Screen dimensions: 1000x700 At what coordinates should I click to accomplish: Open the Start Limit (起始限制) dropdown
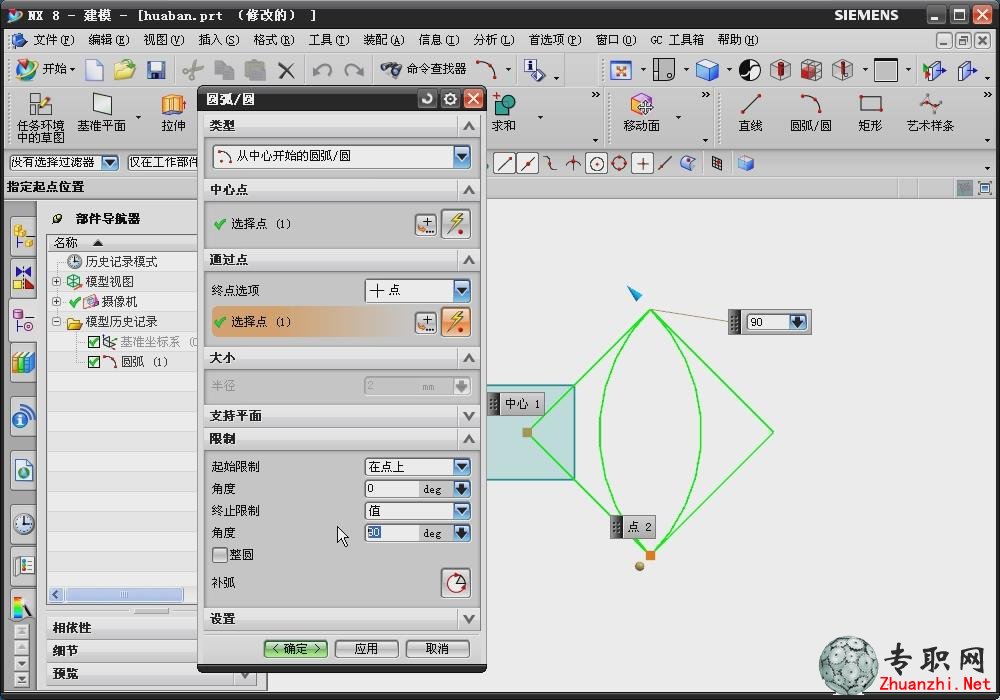462,467
